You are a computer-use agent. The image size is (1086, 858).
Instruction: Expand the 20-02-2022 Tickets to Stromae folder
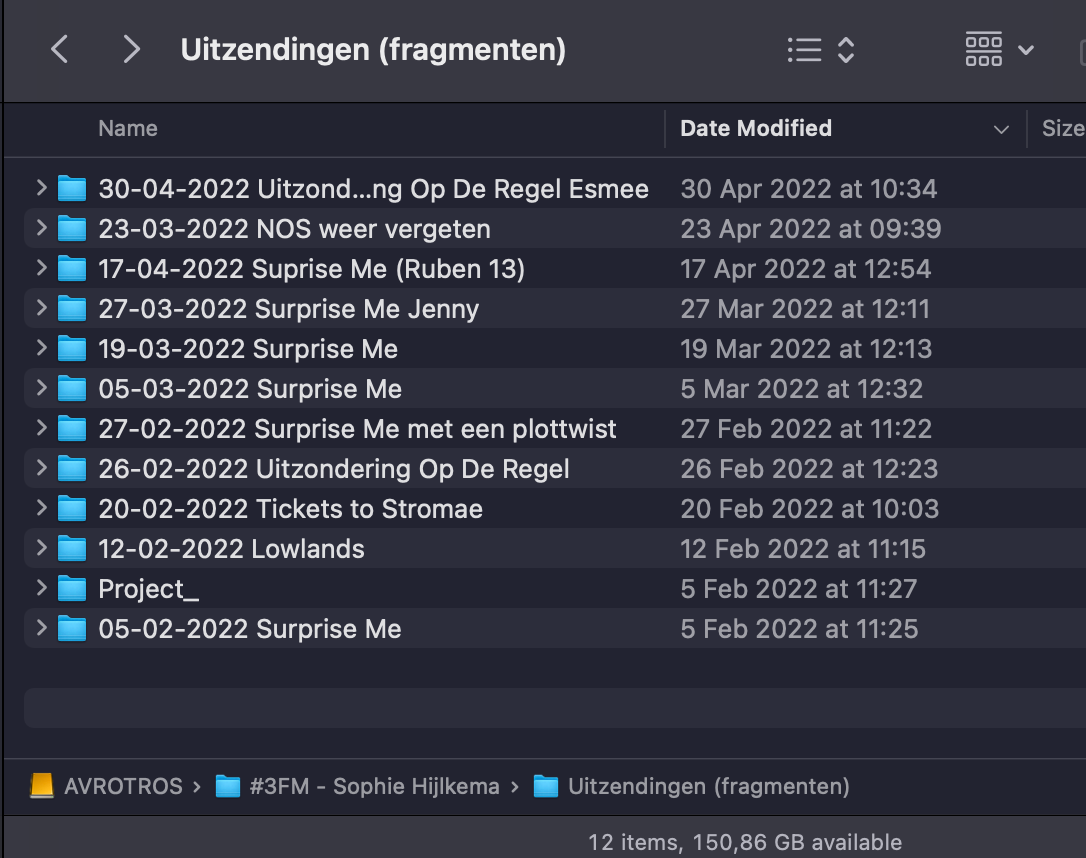(42, 508)
